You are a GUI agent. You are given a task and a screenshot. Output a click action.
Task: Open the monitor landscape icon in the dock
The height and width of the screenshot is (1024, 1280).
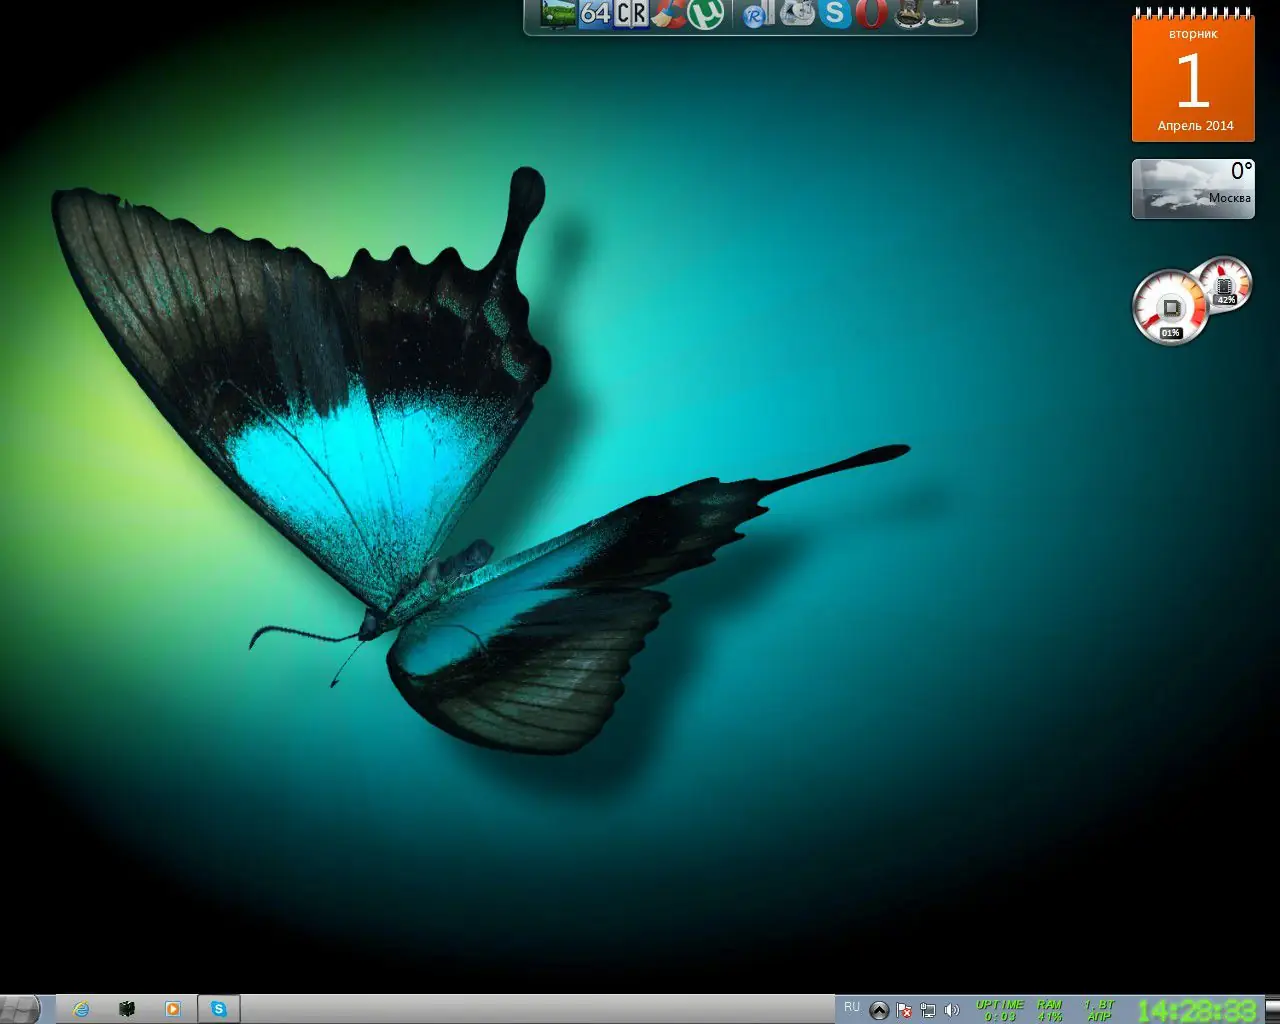pyautogui.click(x=557, y=14)
